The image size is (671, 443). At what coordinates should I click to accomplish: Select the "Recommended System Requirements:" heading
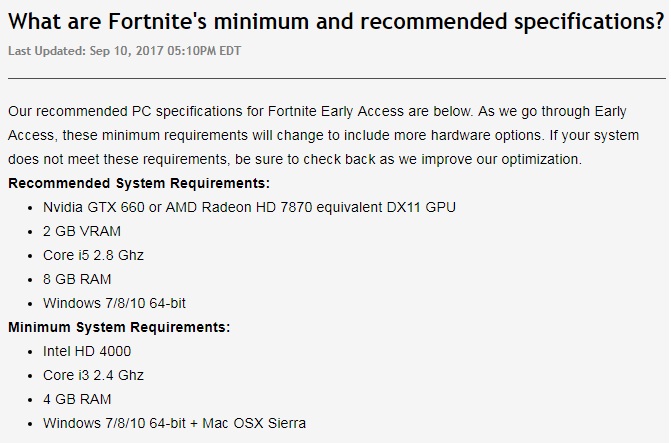point(139,183)
